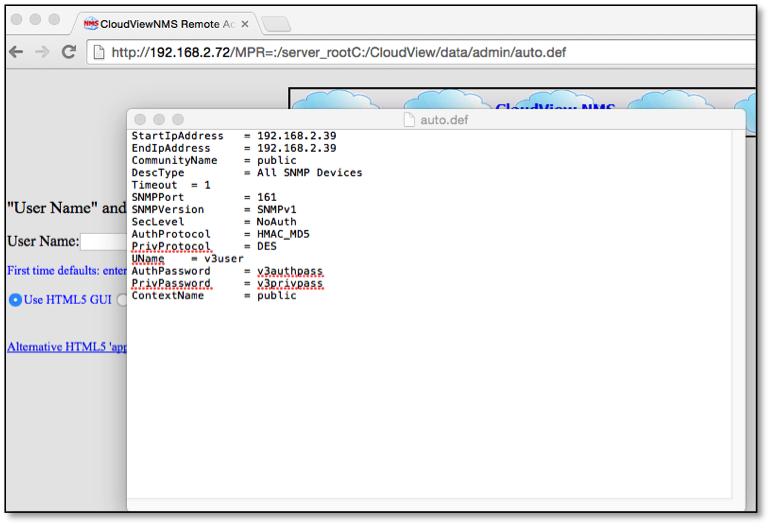
Task: Open a new browser tab
Action: coord(276,24)
